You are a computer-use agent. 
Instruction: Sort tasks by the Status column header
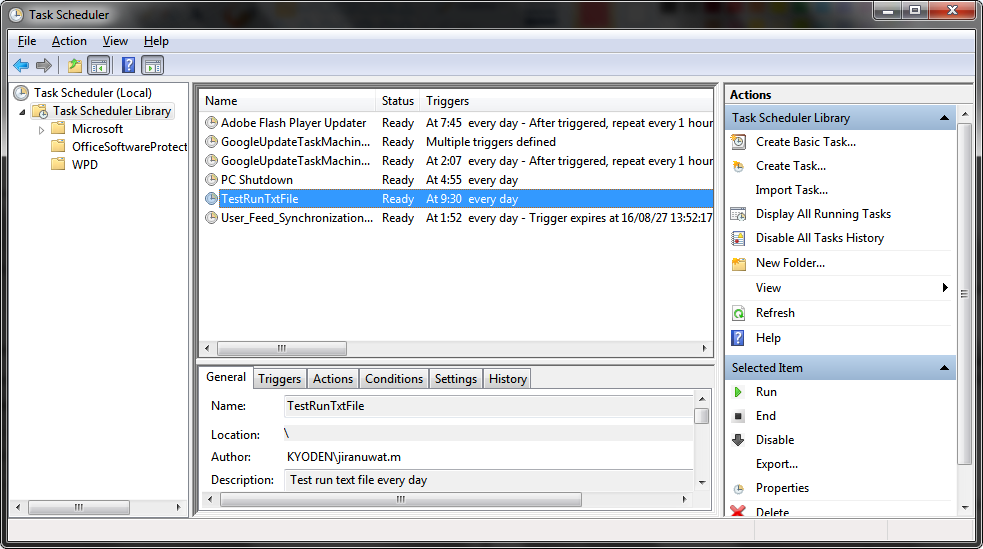point(397,101)
